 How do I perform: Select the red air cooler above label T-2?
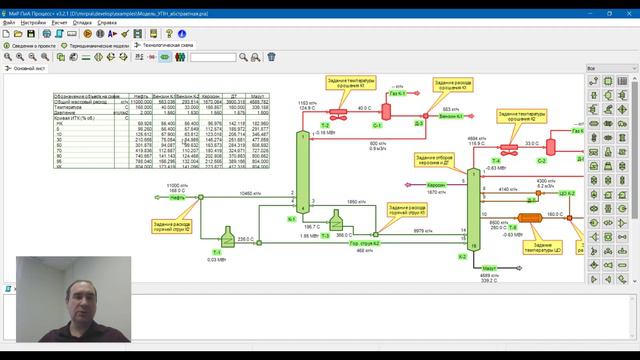coord(338,114)
